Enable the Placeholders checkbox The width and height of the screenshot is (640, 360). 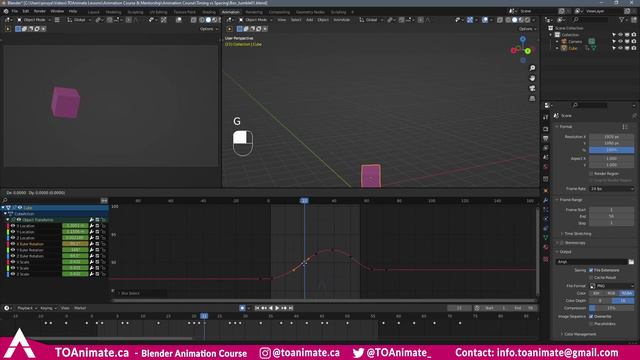(591, 324)
